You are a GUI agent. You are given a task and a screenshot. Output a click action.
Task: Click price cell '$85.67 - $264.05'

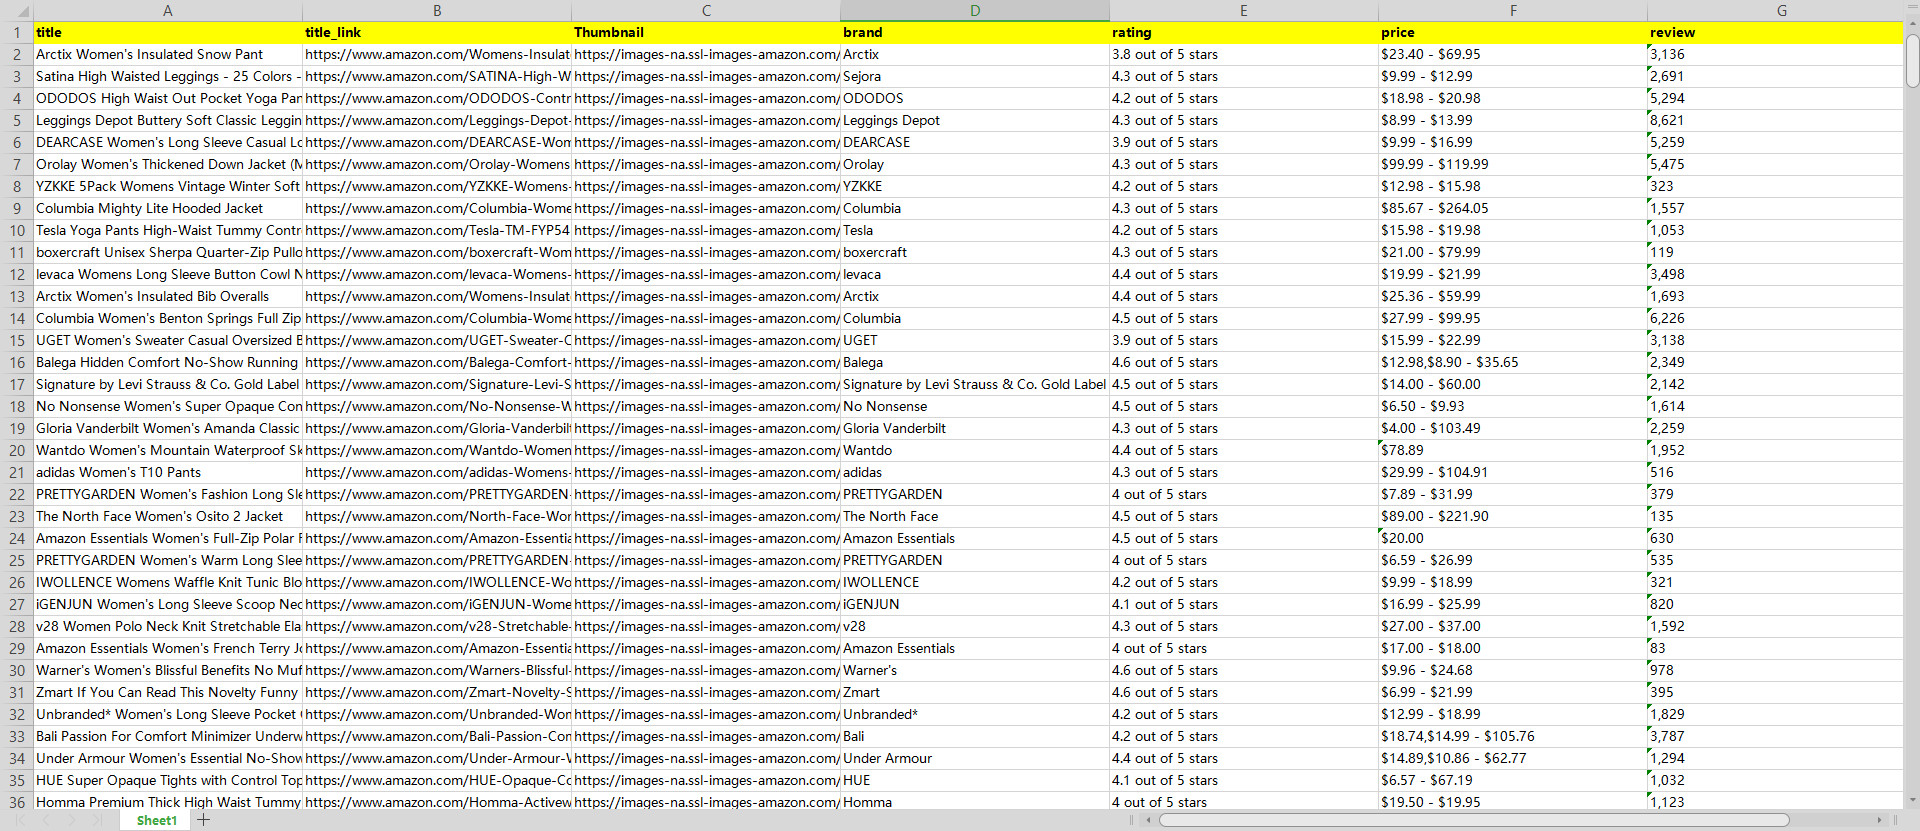[x=1513, y=208]
